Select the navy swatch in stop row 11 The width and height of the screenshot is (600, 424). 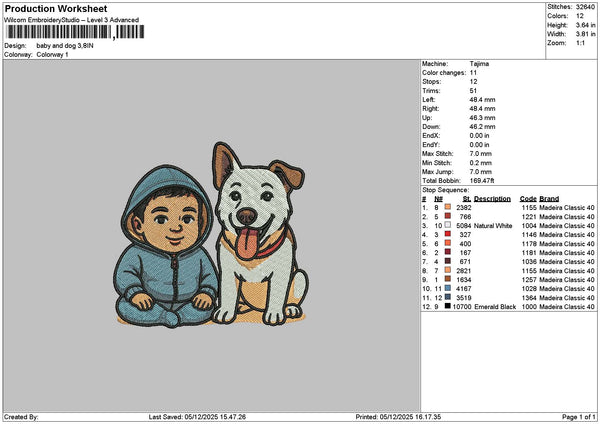(x=447, y=297)
